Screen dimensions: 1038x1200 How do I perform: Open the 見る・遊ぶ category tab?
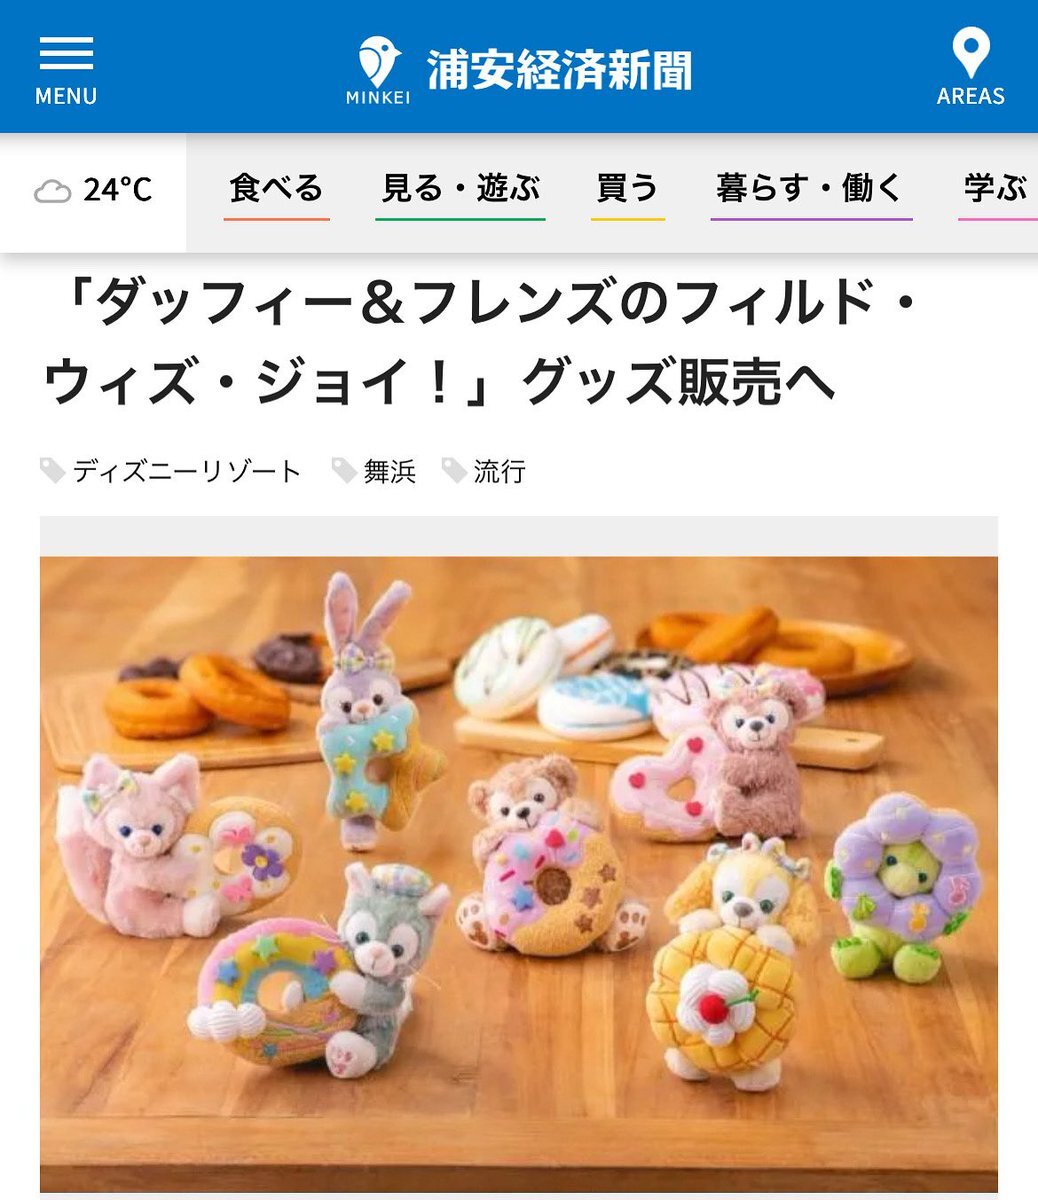click(x=460, y=192)
